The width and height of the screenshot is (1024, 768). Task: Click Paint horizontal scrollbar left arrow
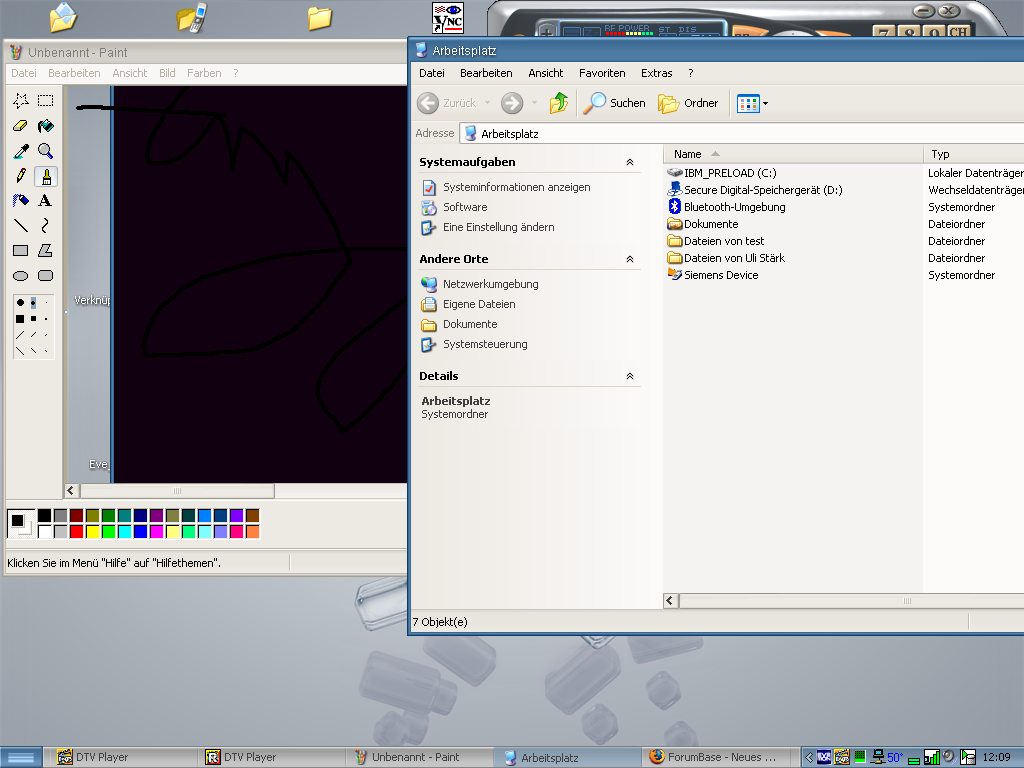click(72, 490)
